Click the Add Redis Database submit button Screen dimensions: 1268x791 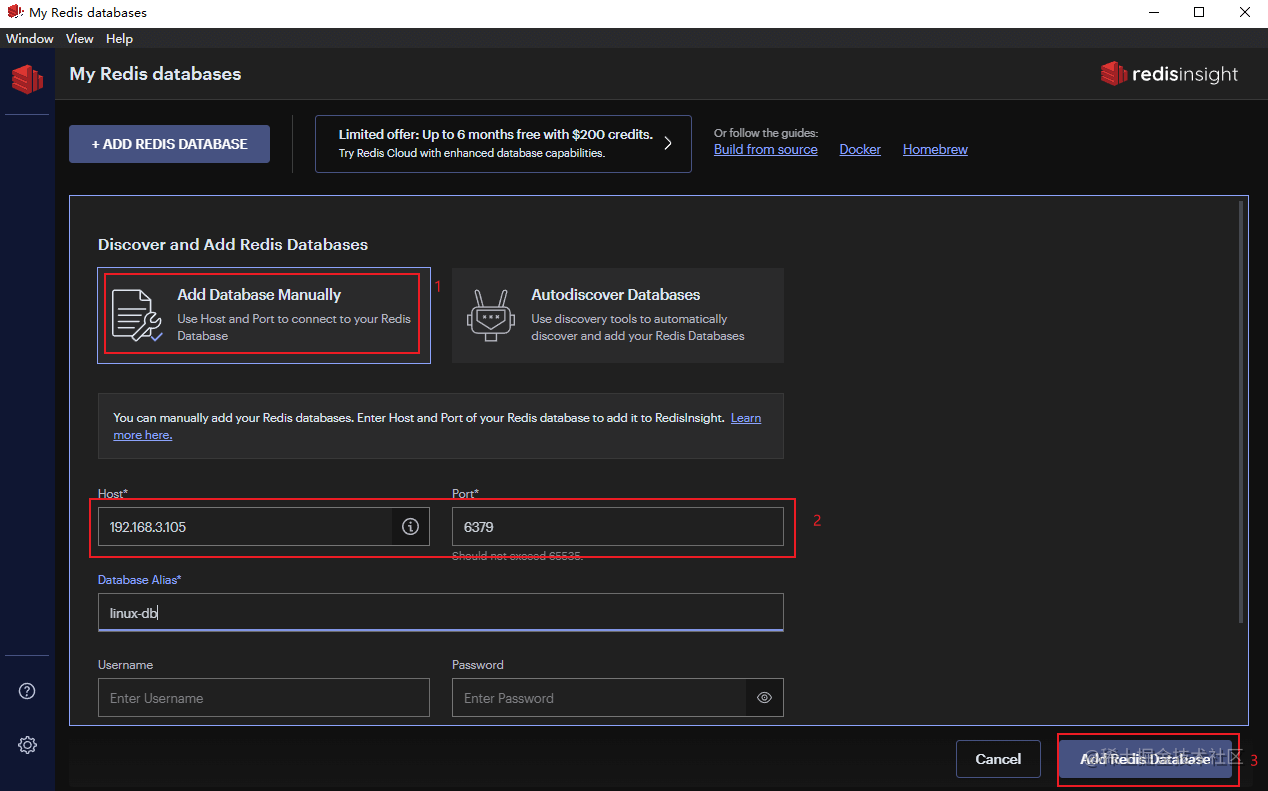coord(1145,759)
